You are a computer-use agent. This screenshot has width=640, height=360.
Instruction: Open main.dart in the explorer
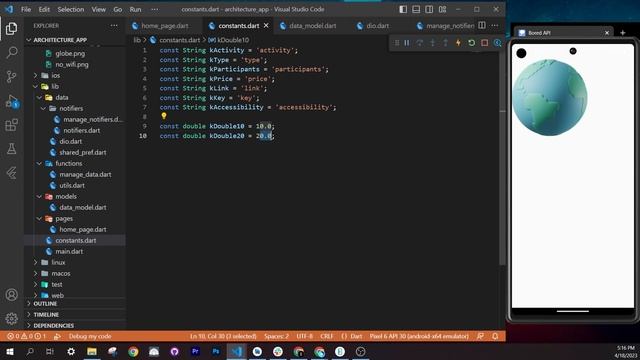coord(69,251)
